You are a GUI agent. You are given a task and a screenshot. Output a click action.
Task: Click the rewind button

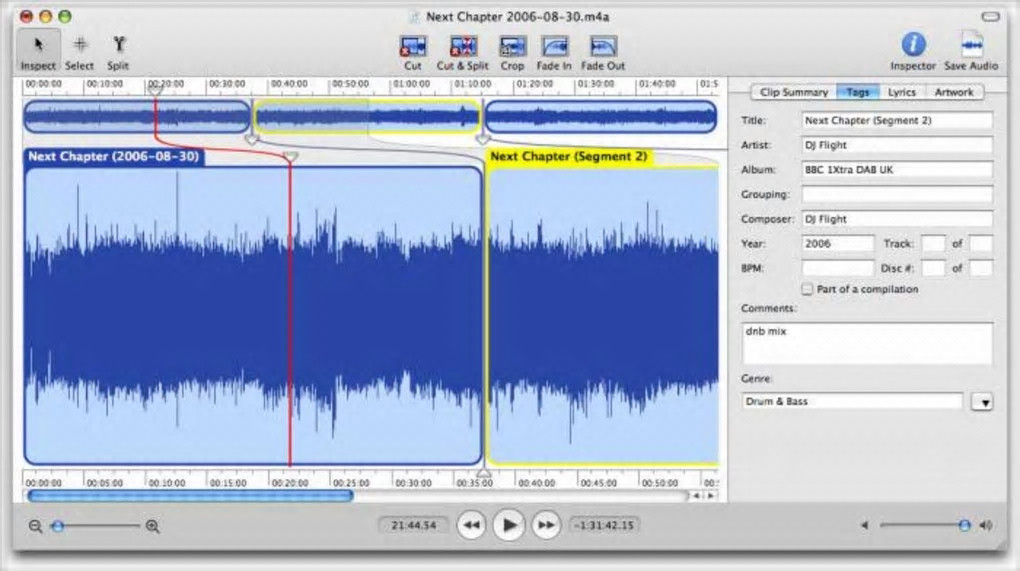click(472, 524)
